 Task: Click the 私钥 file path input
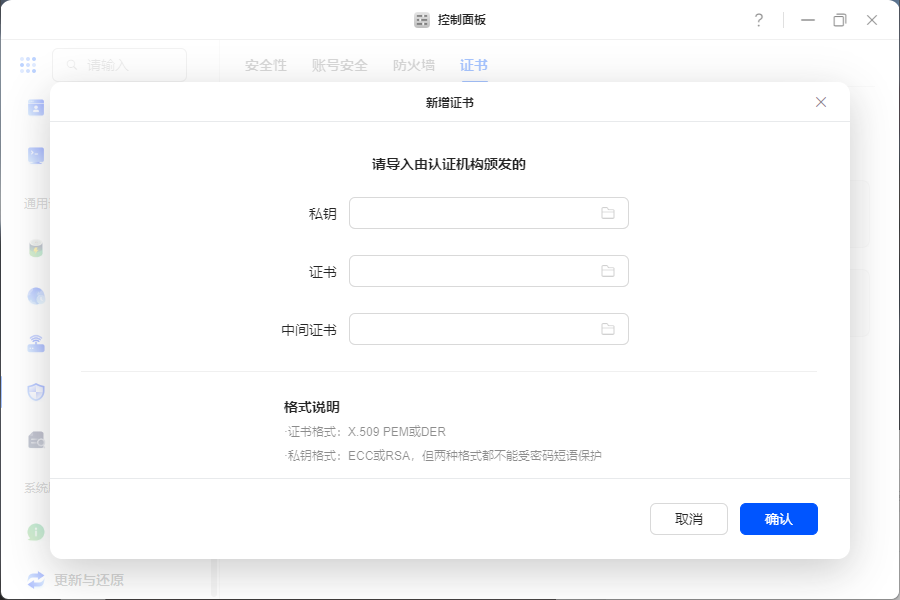pos(488,213)
